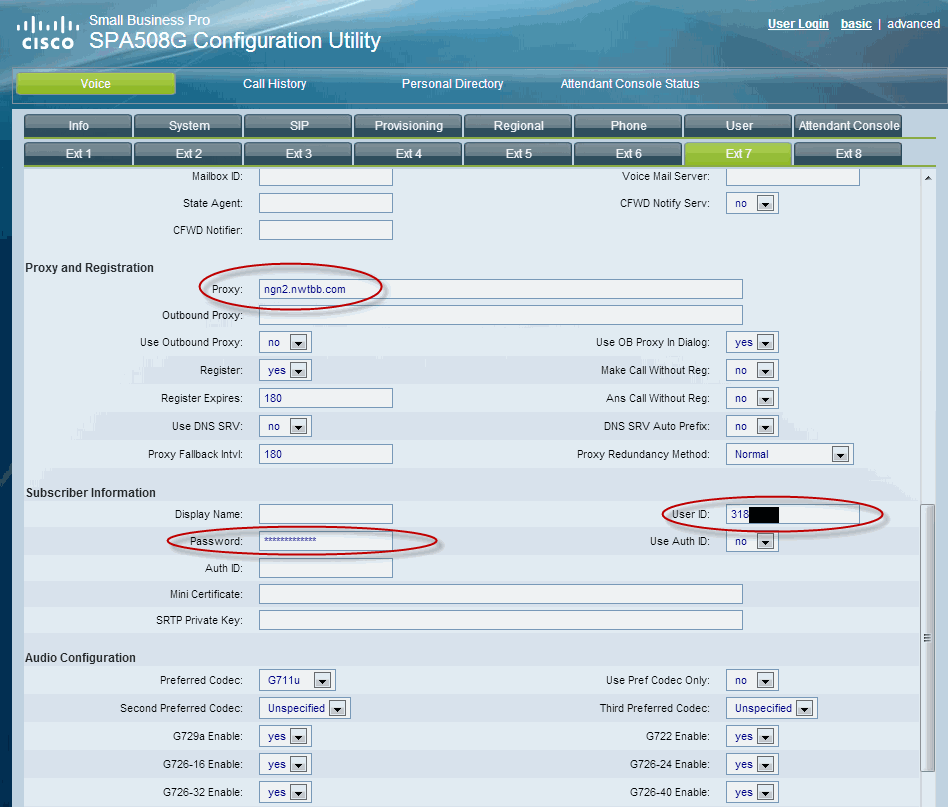Click the Voice Mail Server field

793,177
